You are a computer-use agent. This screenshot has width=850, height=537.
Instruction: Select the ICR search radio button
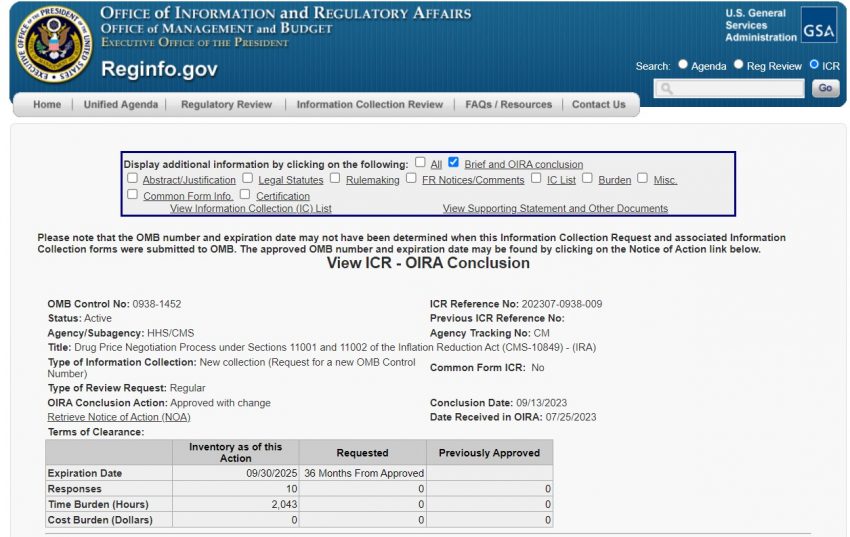[x=814, y=65]
